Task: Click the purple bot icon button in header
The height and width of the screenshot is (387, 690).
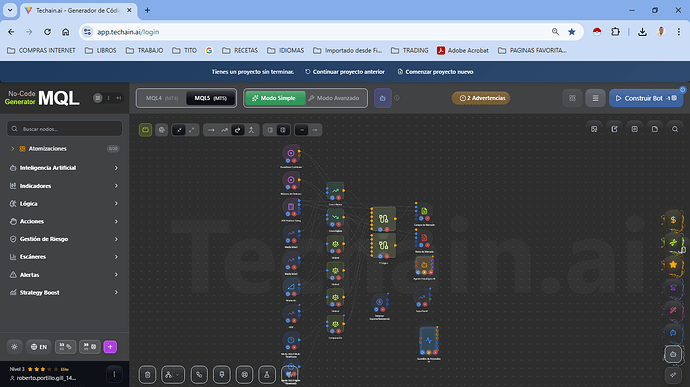Action: coord(382,98)
